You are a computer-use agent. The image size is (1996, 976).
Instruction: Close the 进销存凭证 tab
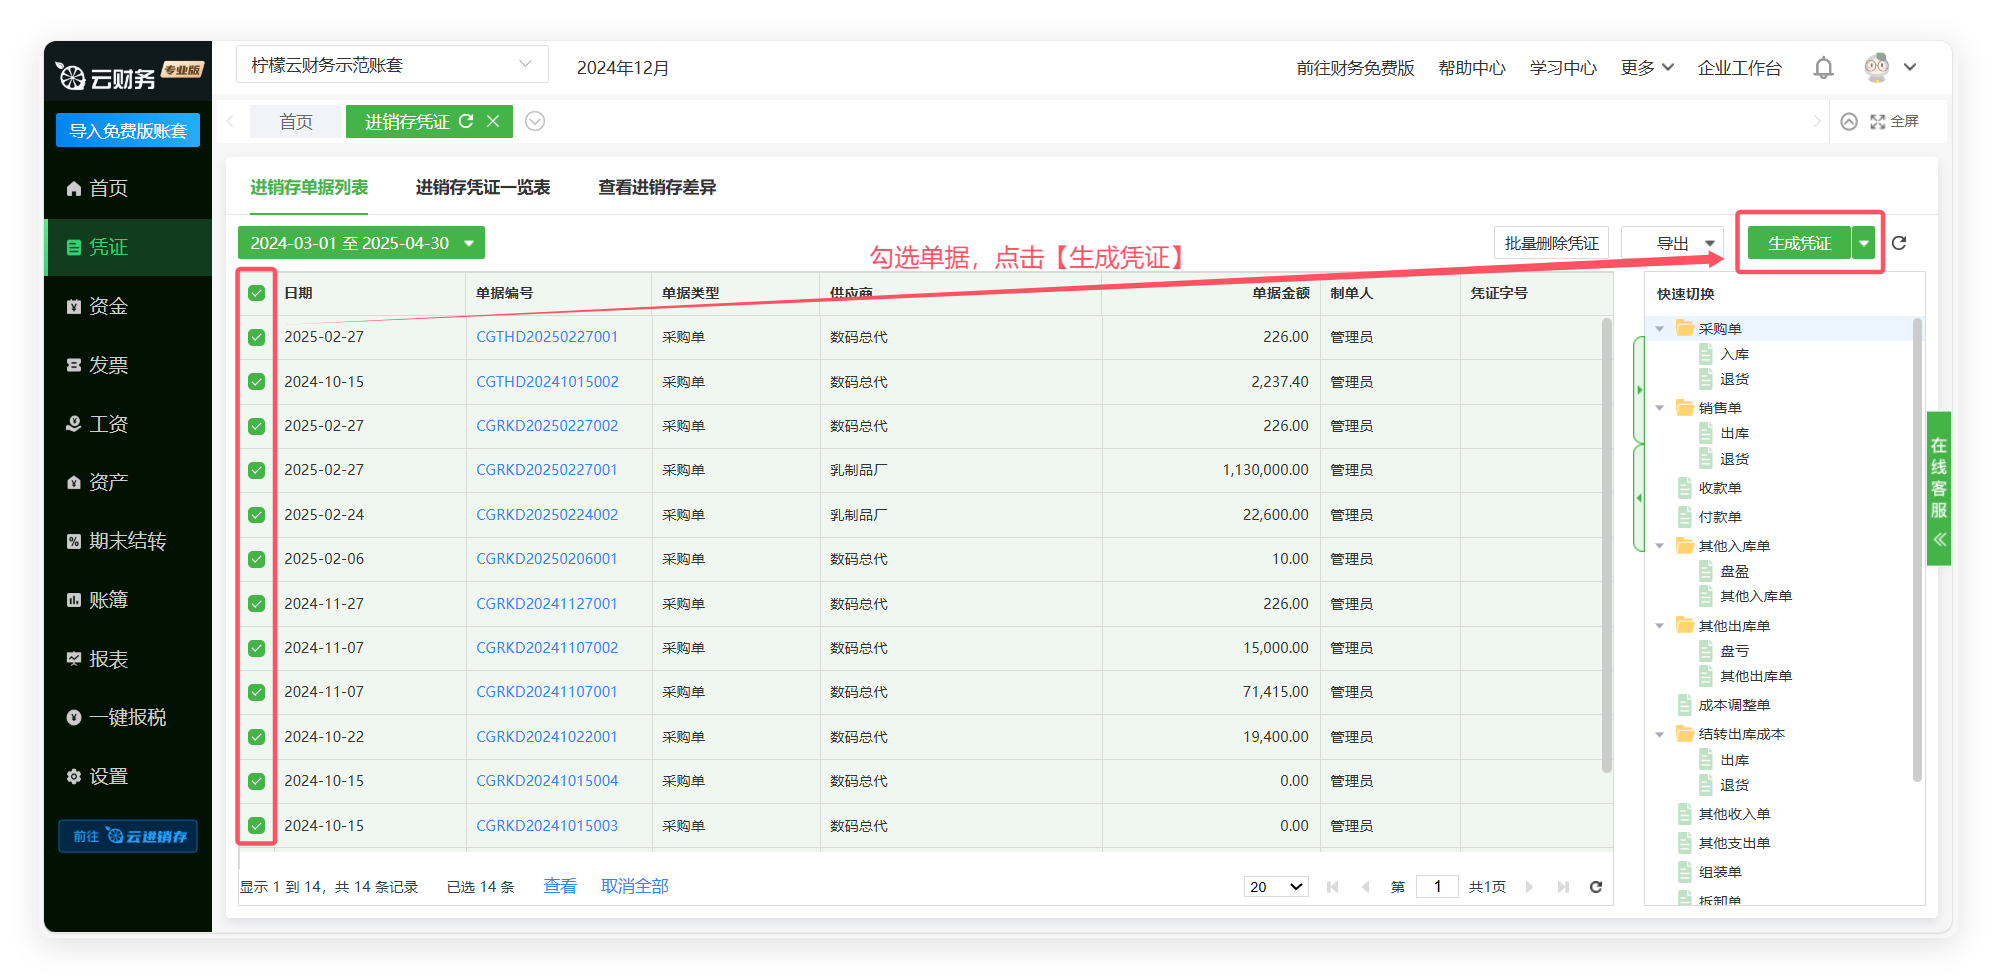pos(493,121)
